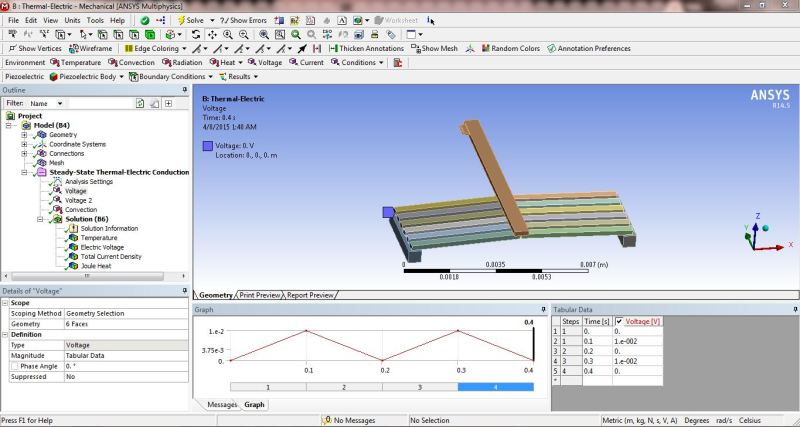Insert a Radiation load from the toolbar
This screenshot has height=427, width=800.
click(x=182, y=62)
